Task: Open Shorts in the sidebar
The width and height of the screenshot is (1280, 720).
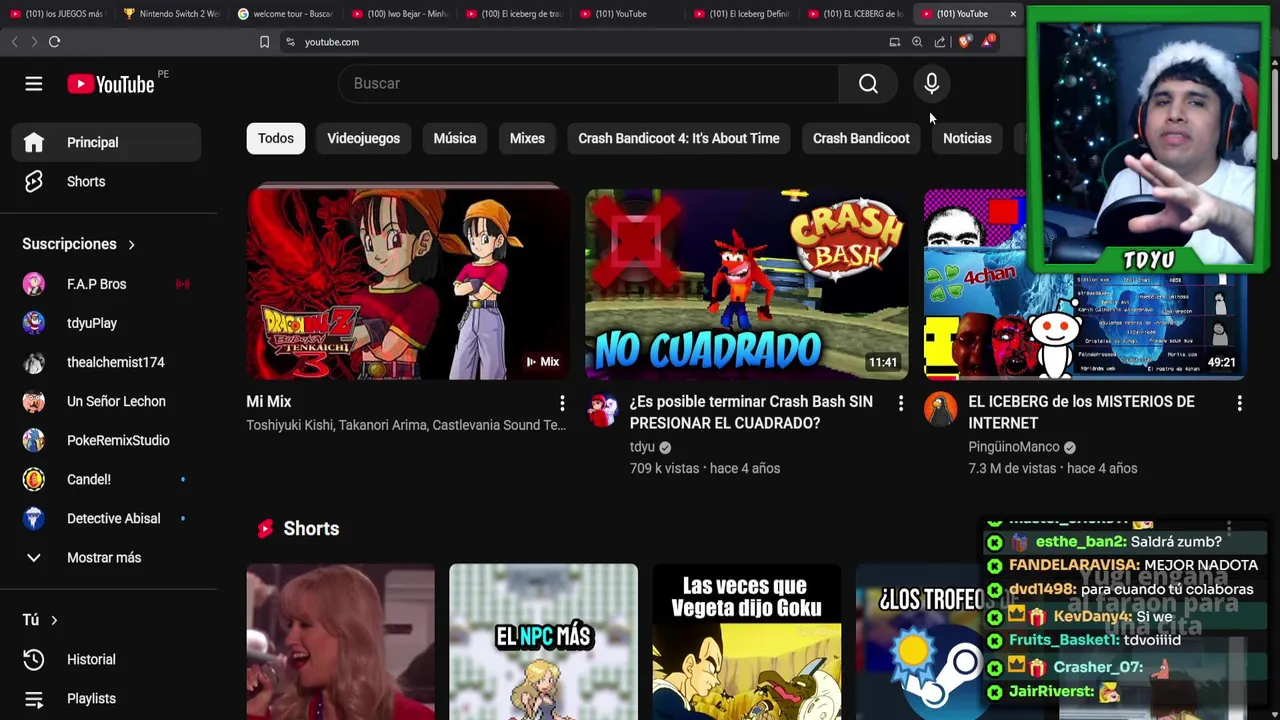Action: point(106,182)
